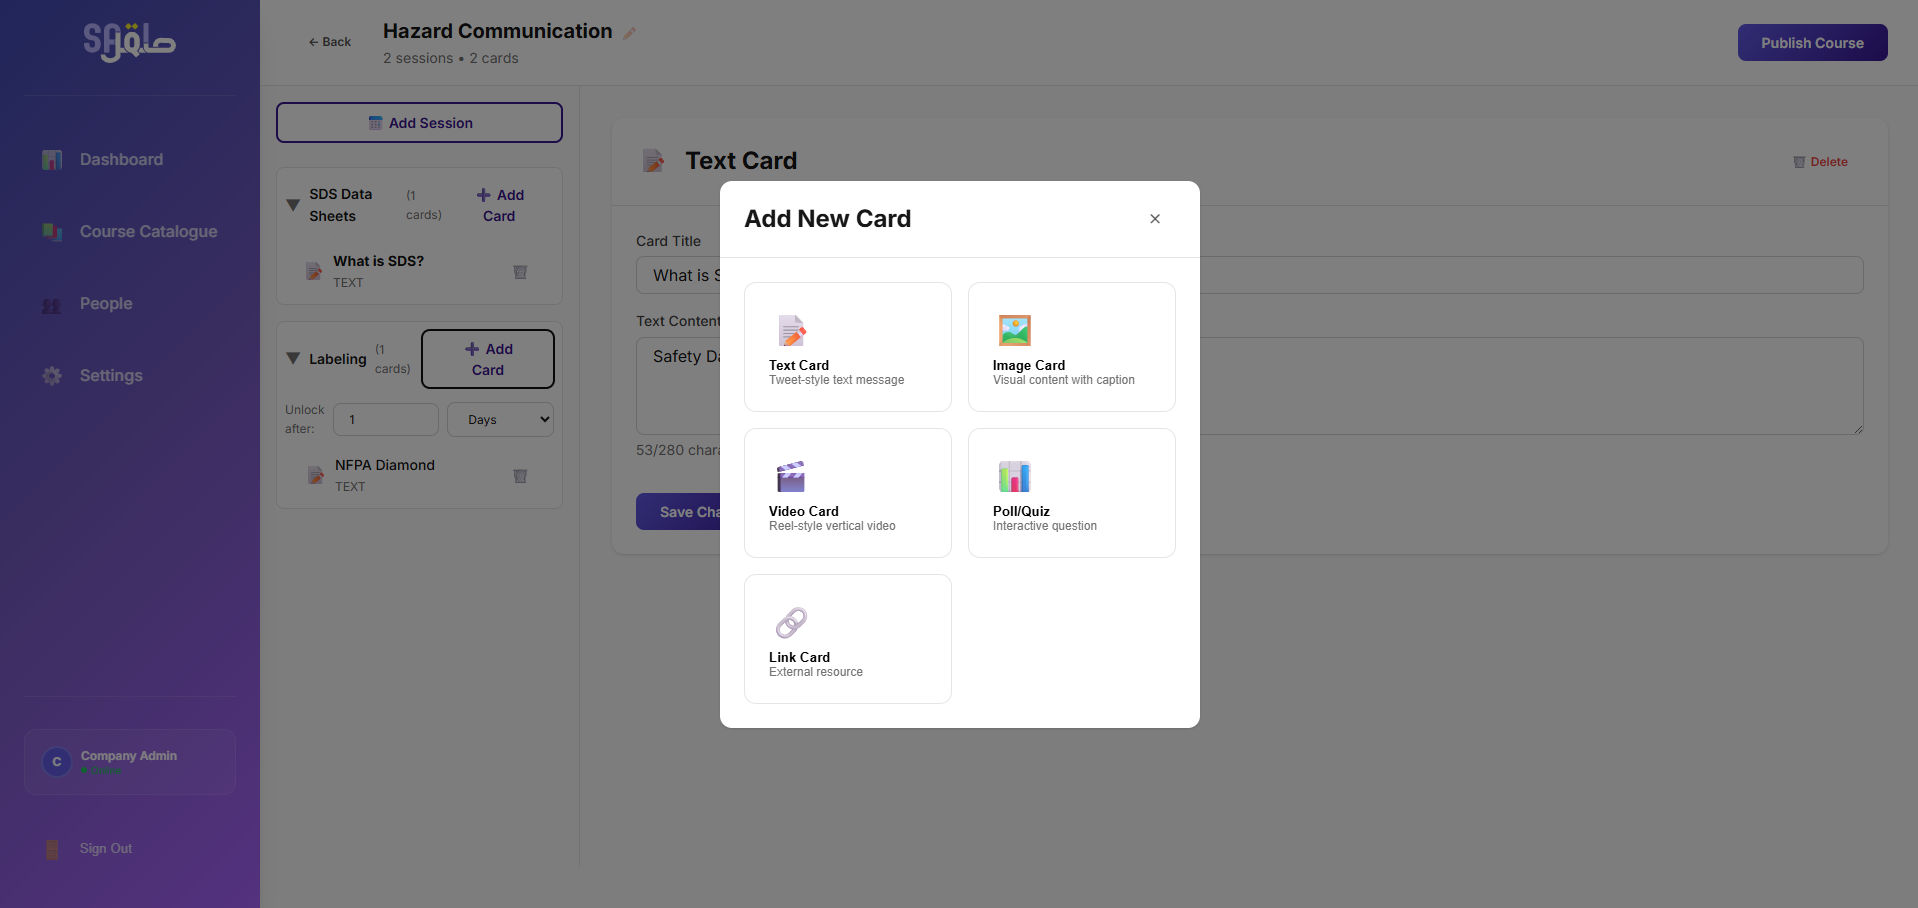The height and width of the screenshot is (908, 1918).
Task: Open the Days unit dropdown
Action: point(500,420)
